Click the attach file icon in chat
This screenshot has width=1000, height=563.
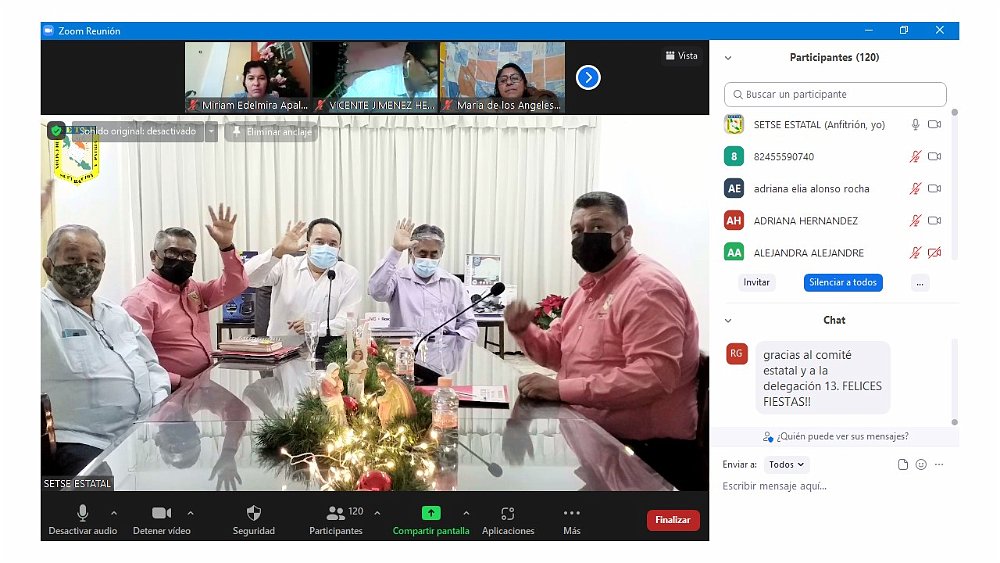pos(903,464)
